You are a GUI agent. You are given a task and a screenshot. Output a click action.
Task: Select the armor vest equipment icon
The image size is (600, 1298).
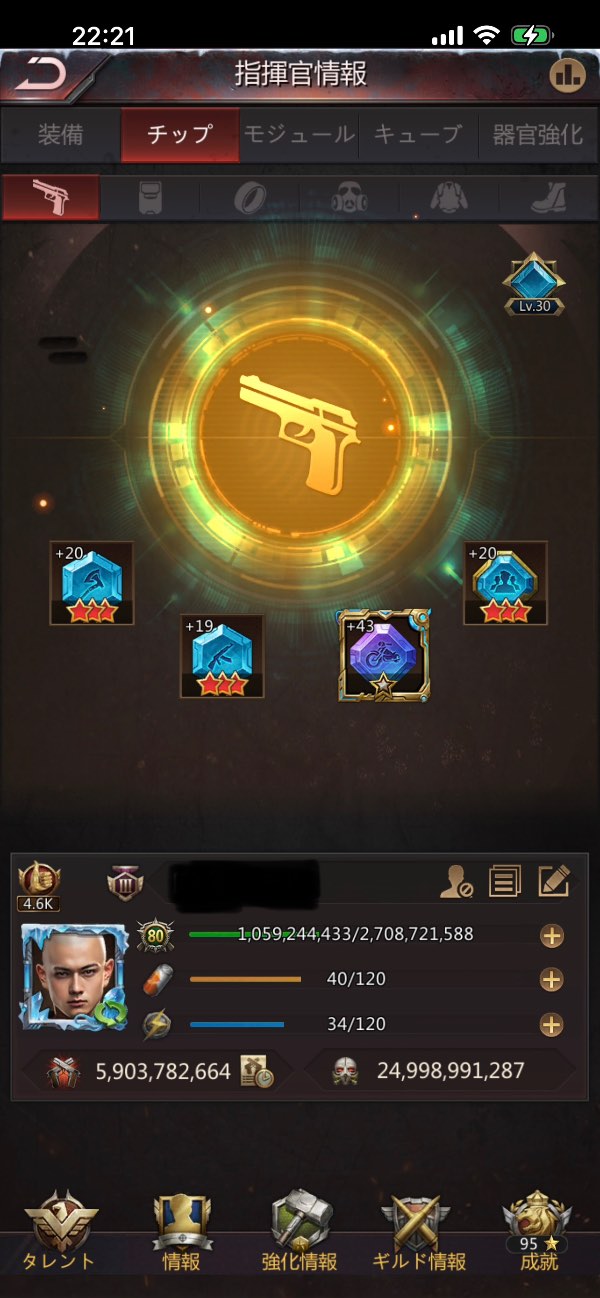150,197
